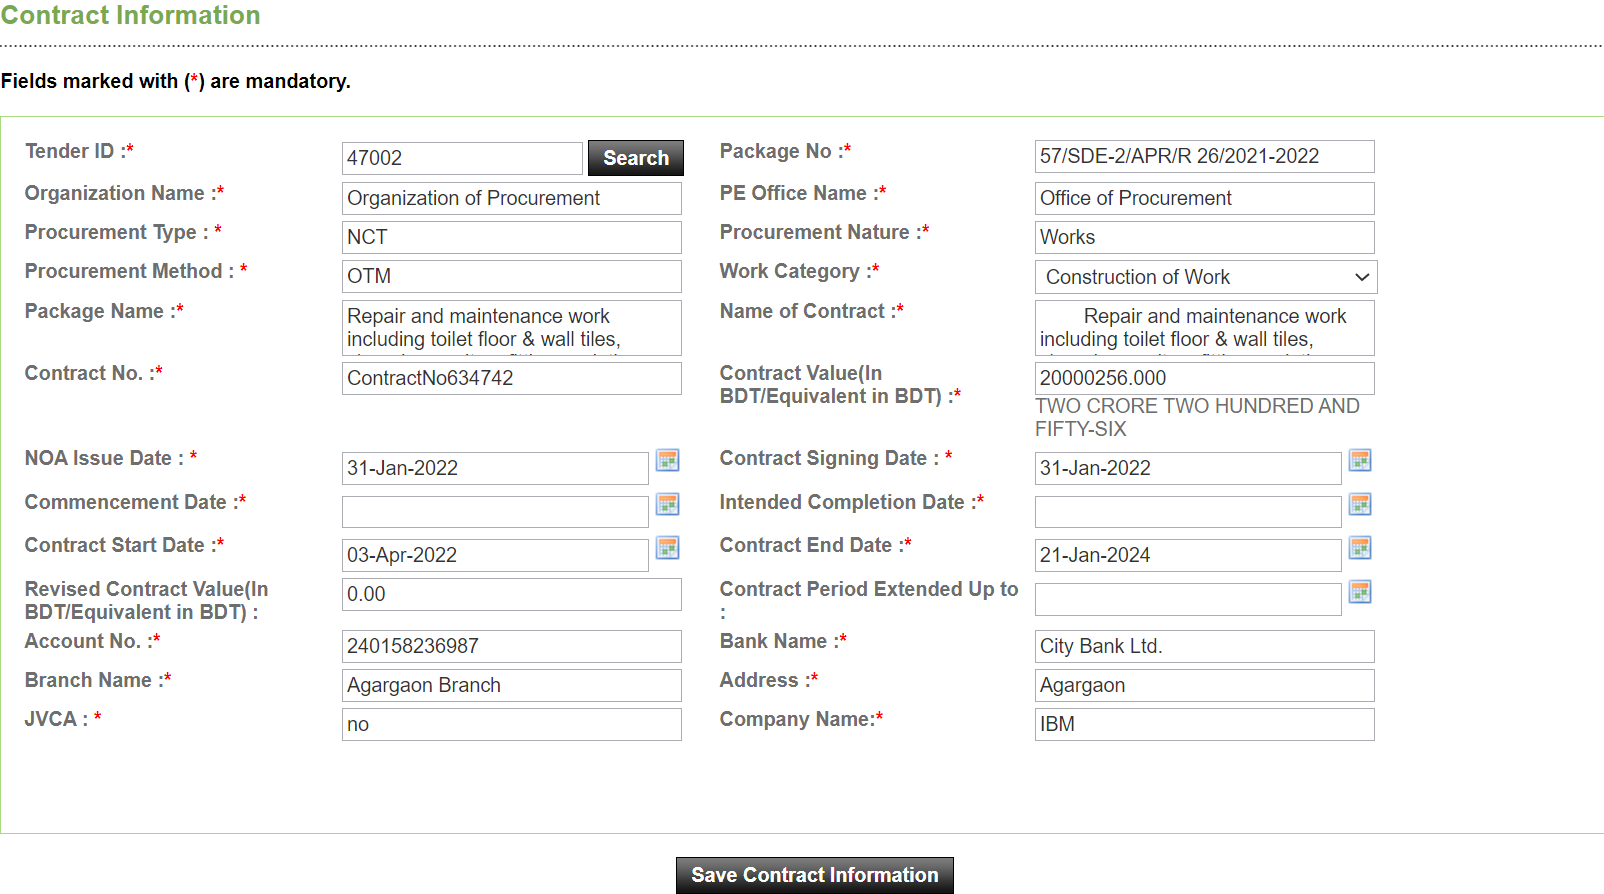Click the Contract Signing Date field
Screen dimensions: 1604x894
pyautogui.click(x=1188, y=468)
